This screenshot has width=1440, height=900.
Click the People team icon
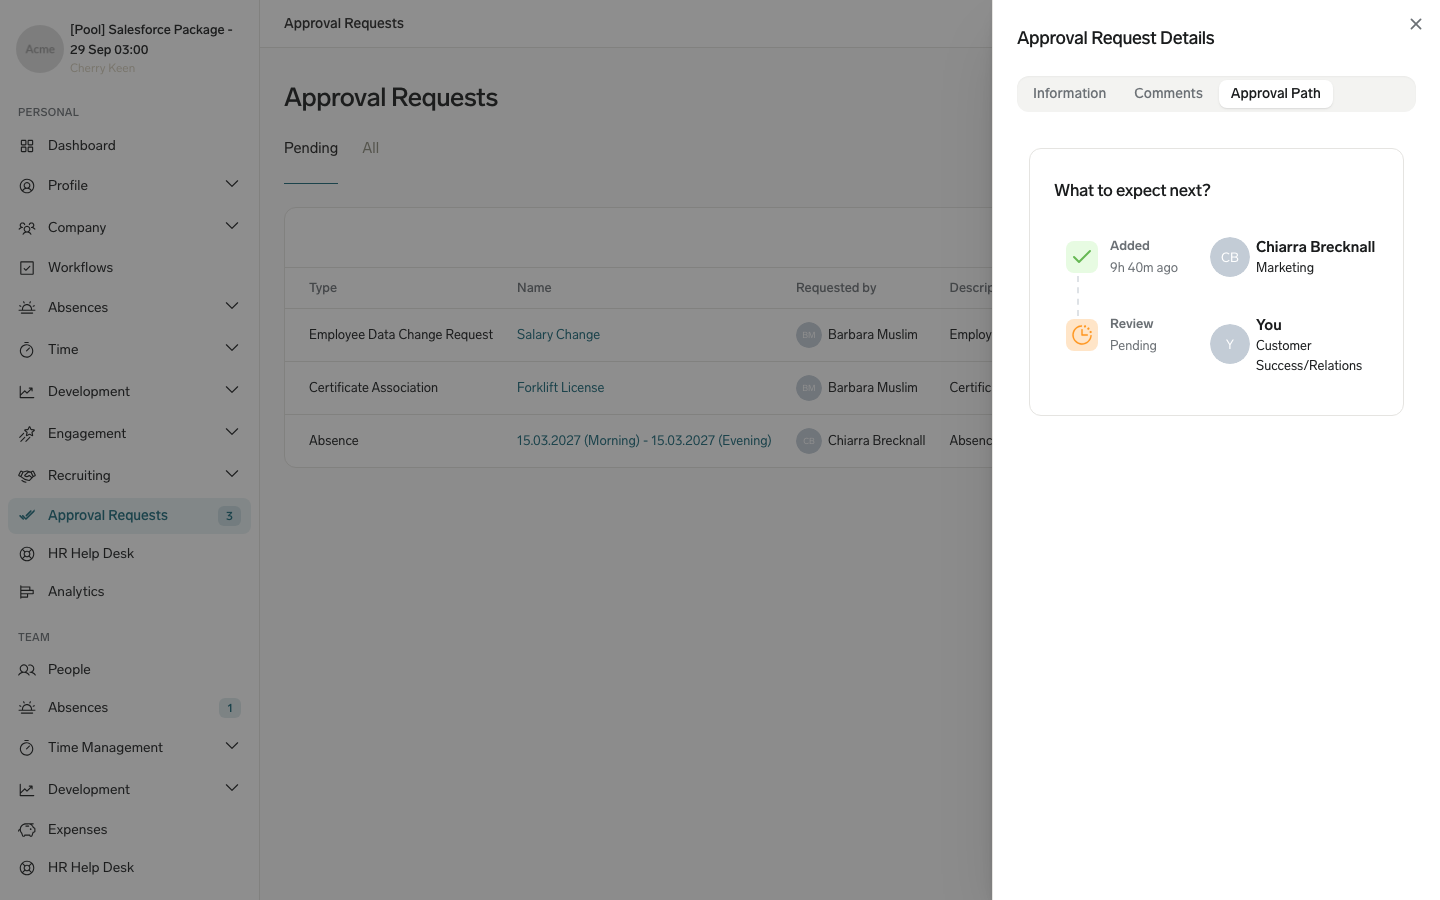click(27, 670)
